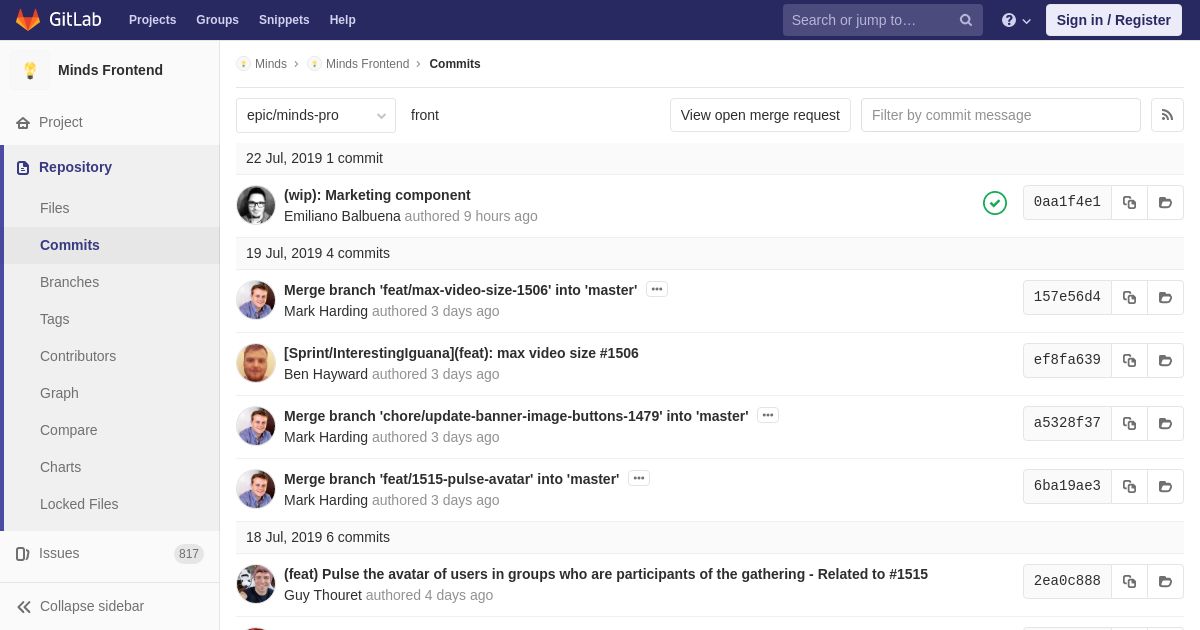1200x630 pixels.
Task: Open Tags in the sidebar
Action: click(x=55, y=319)
